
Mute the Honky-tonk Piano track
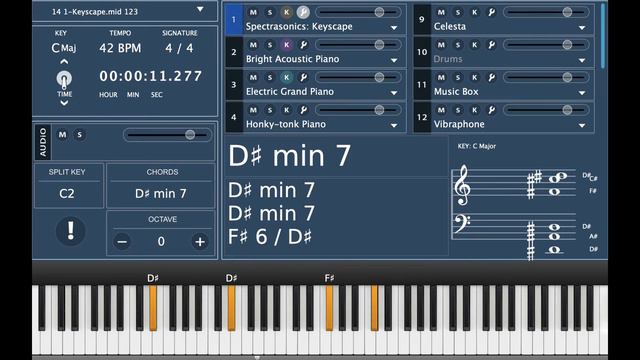point(253,110)
